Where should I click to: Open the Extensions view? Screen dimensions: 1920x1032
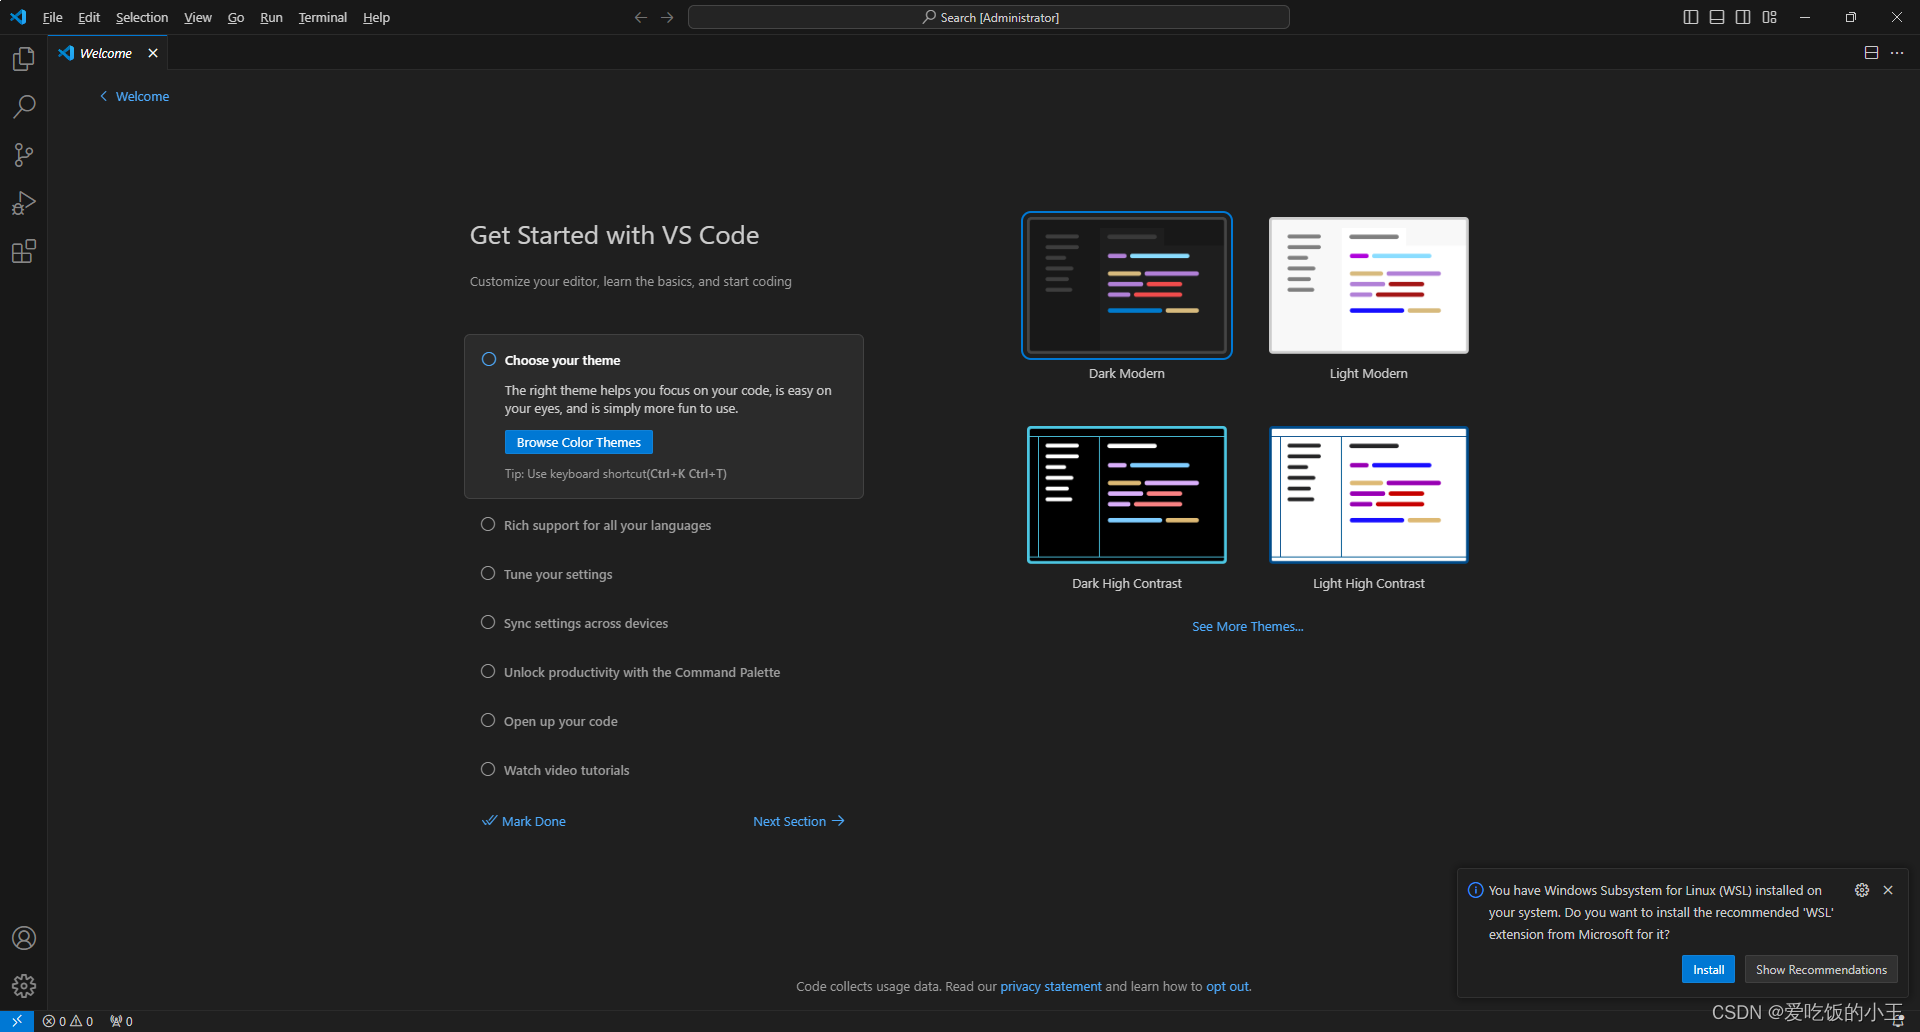[x=24, y=251]
